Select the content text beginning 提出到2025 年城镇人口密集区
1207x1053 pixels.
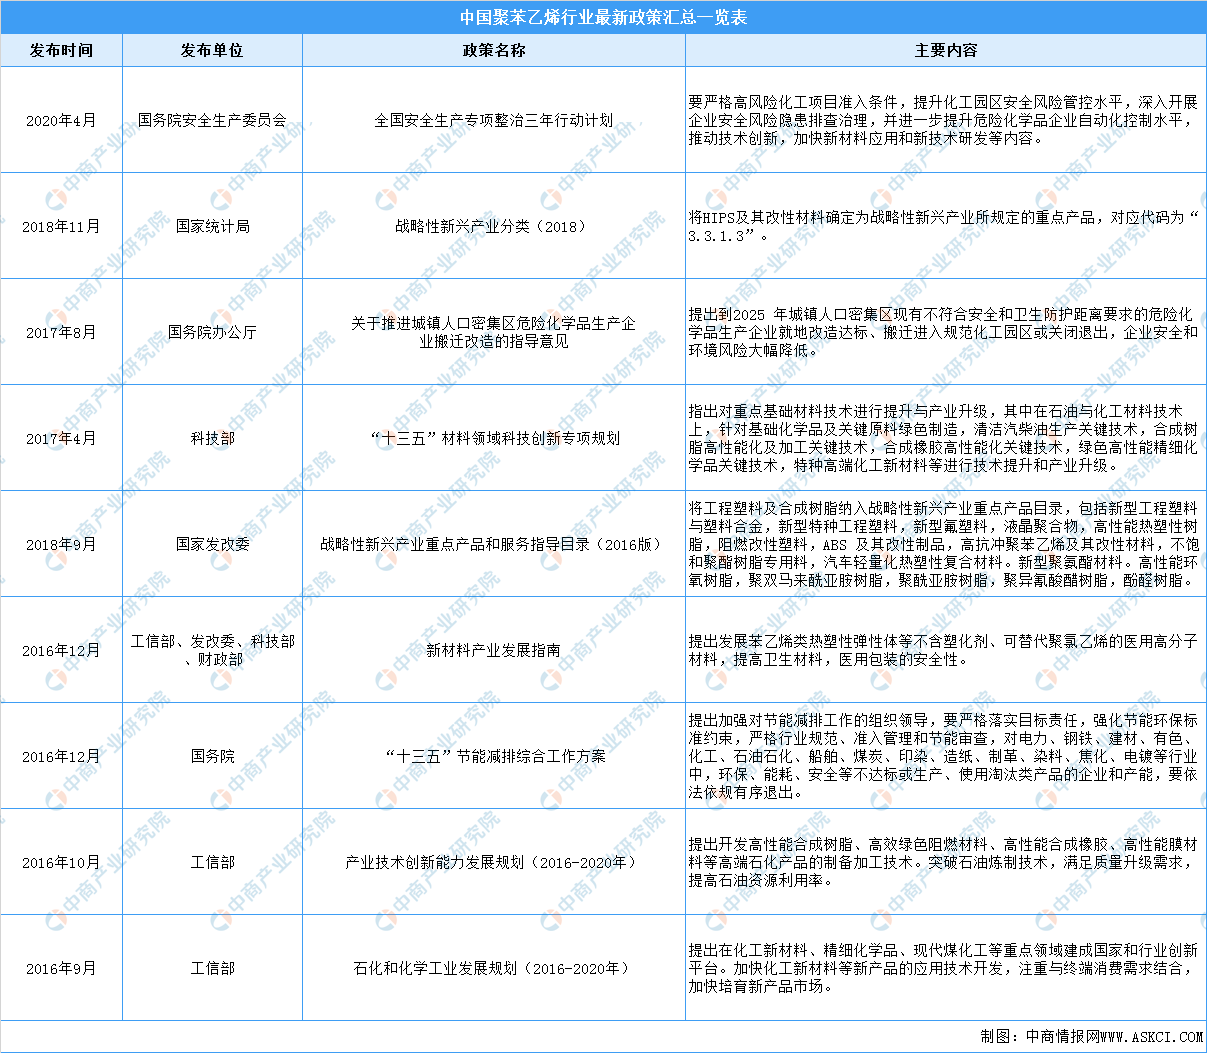943,332
